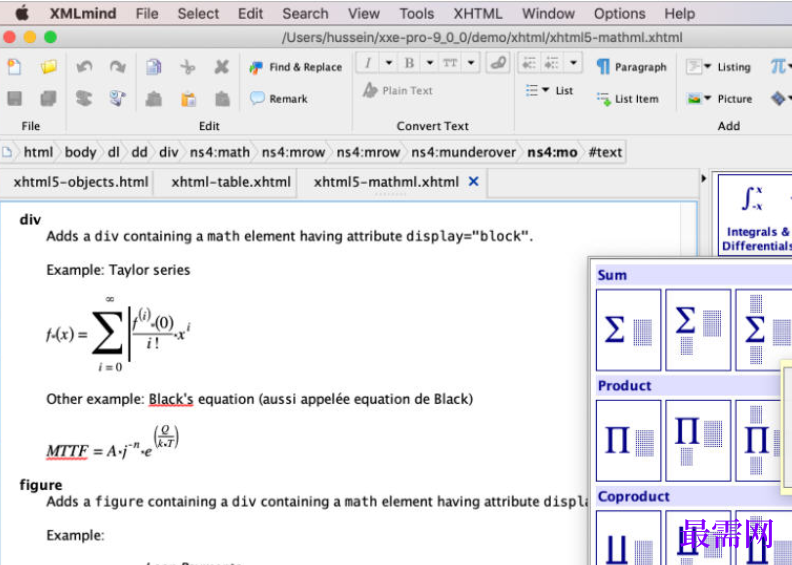The height and width of the screenshot is (565, 792).
Task: Cut selection with the scissors icon
Action: point(188,67)
